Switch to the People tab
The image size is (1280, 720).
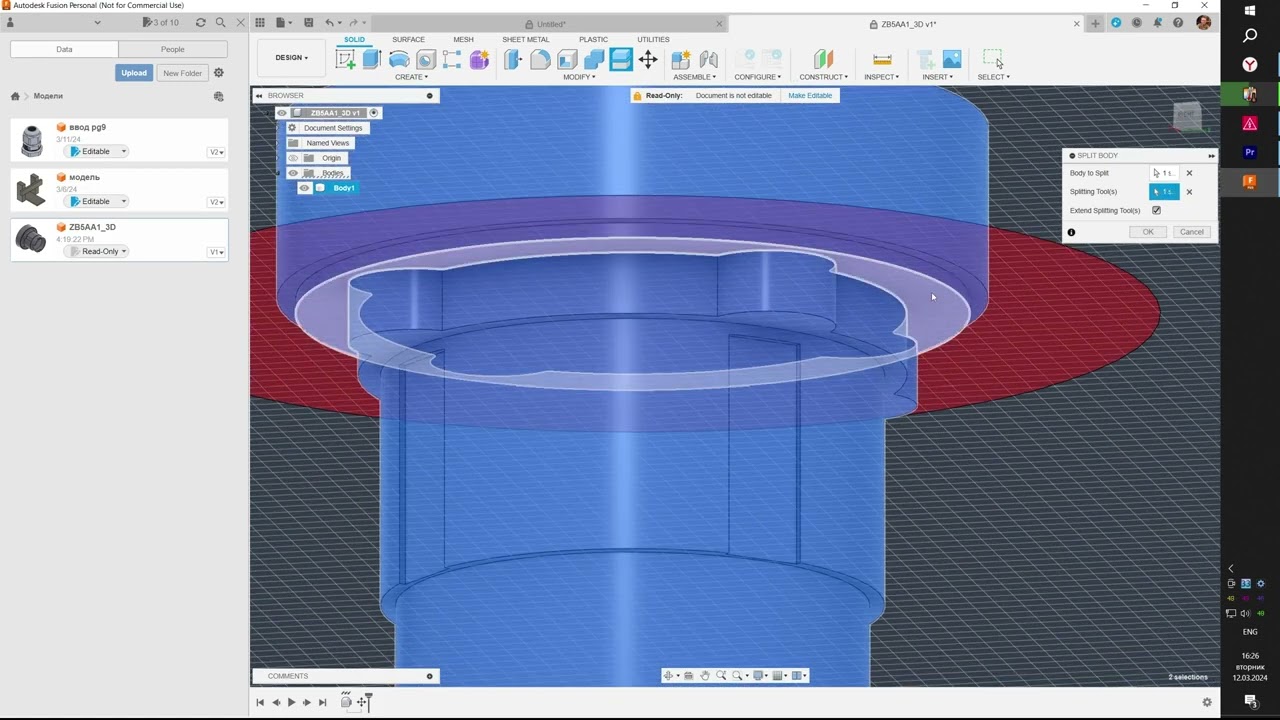[173, 49]
